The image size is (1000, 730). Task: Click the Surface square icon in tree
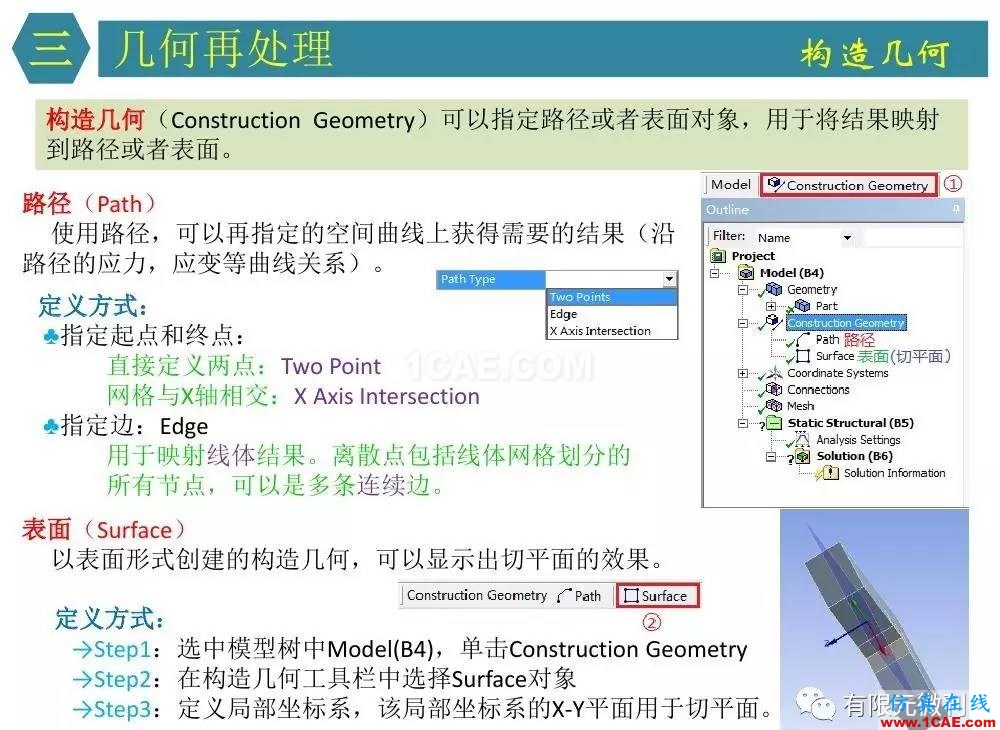[802, 356]
